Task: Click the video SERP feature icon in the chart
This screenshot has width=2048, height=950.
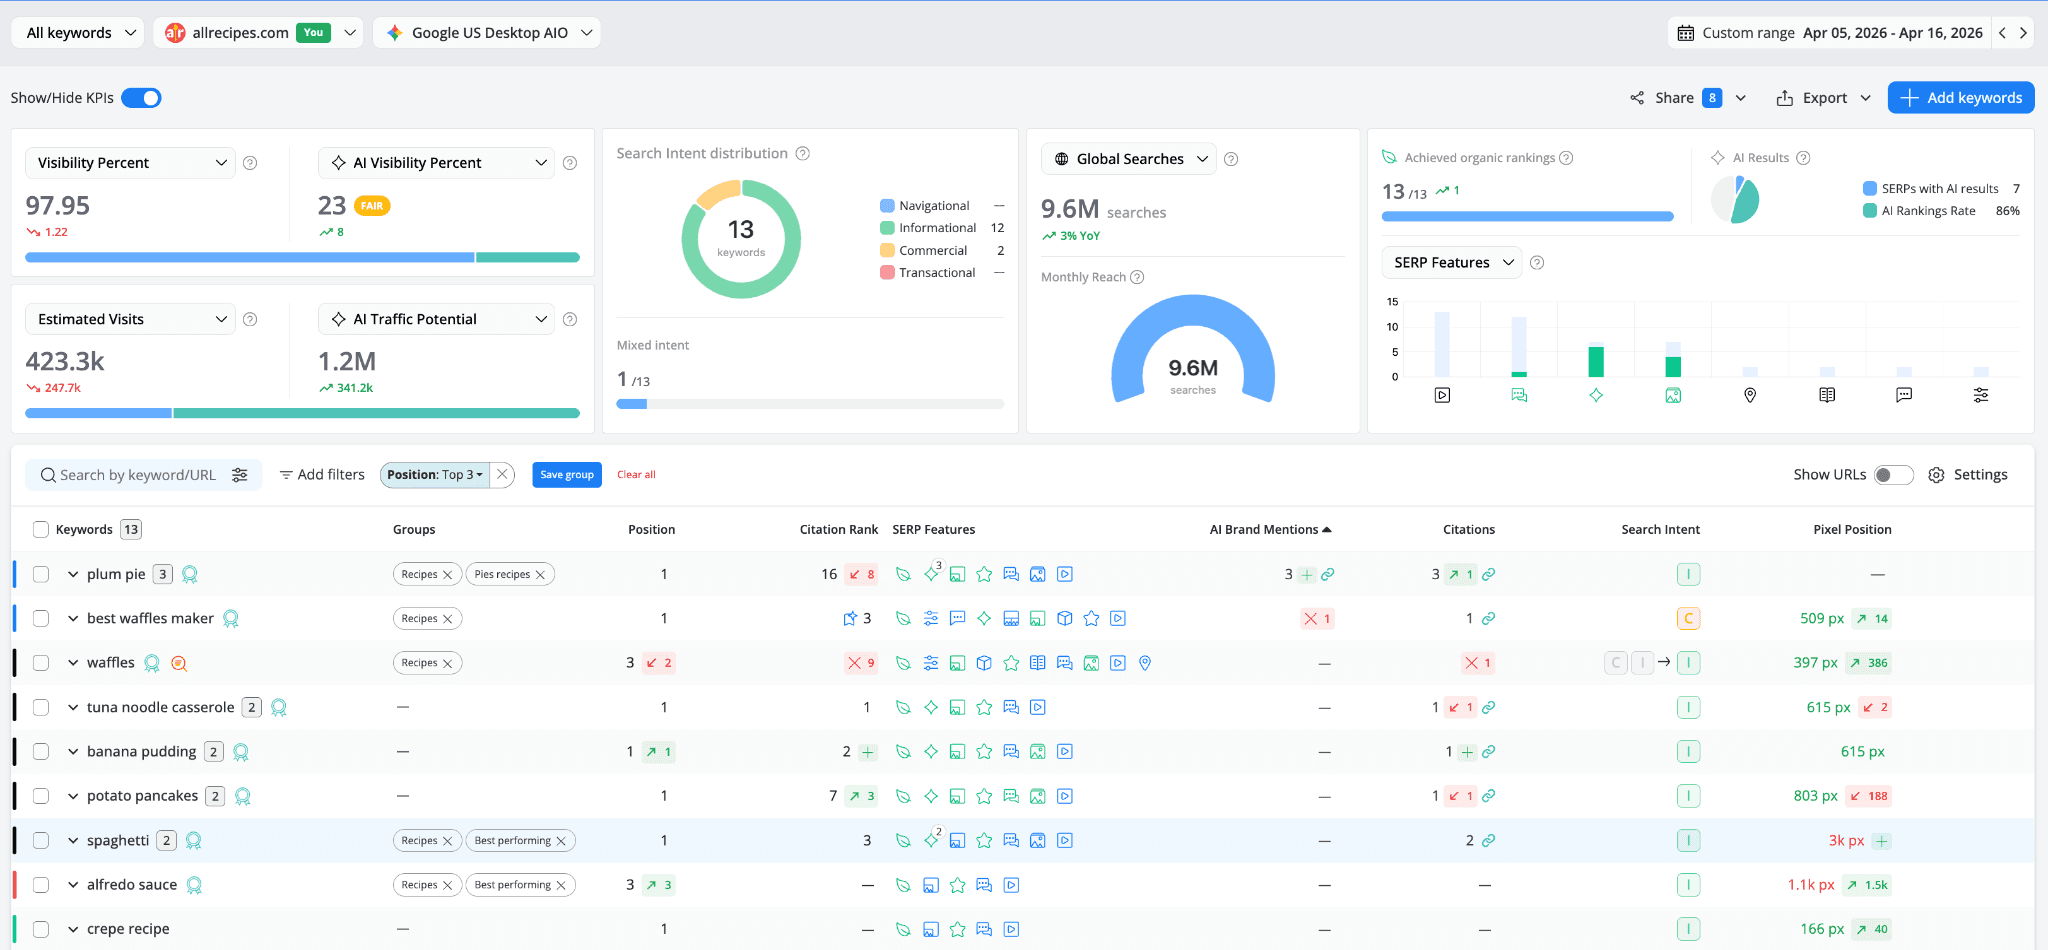Action: (1441, 394)
